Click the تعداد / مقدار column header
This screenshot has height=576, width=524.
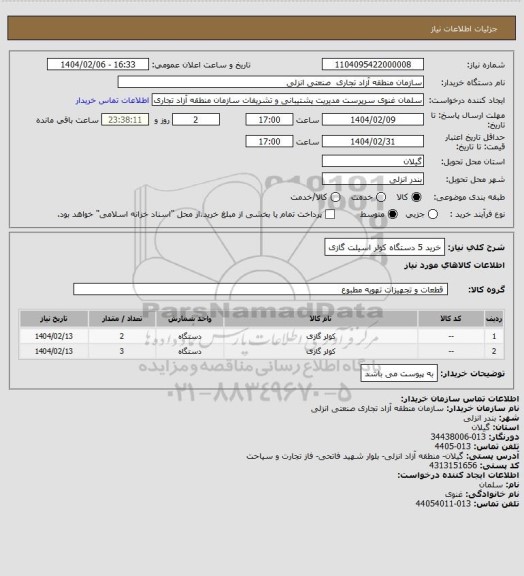coord(122,318)
